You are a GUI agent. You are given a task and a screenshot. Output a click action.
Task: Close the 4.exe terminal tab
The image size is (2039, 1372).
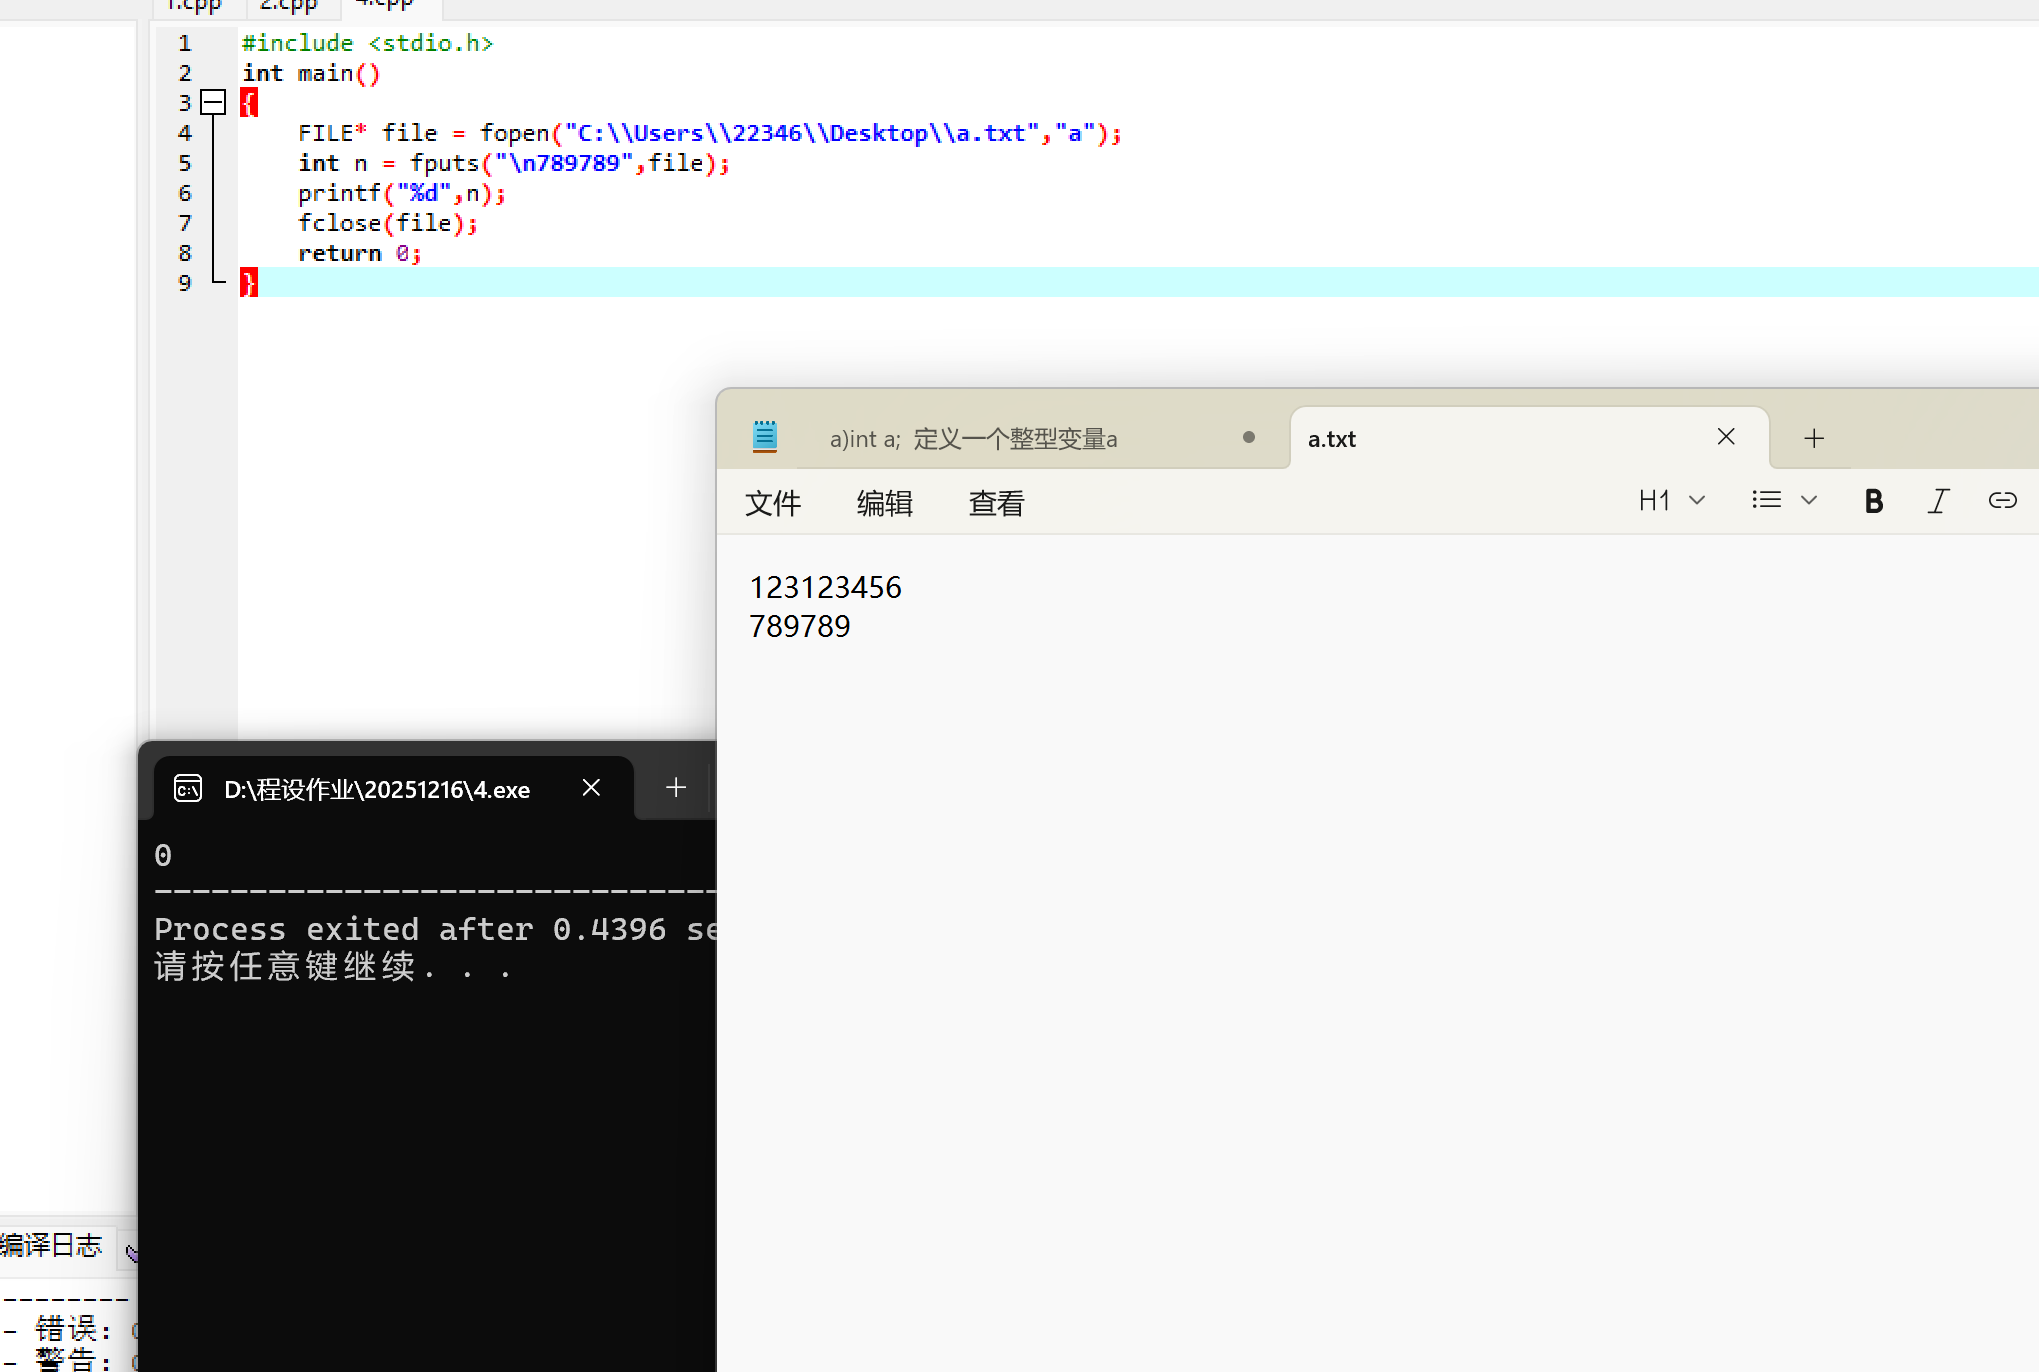[591, 788]
